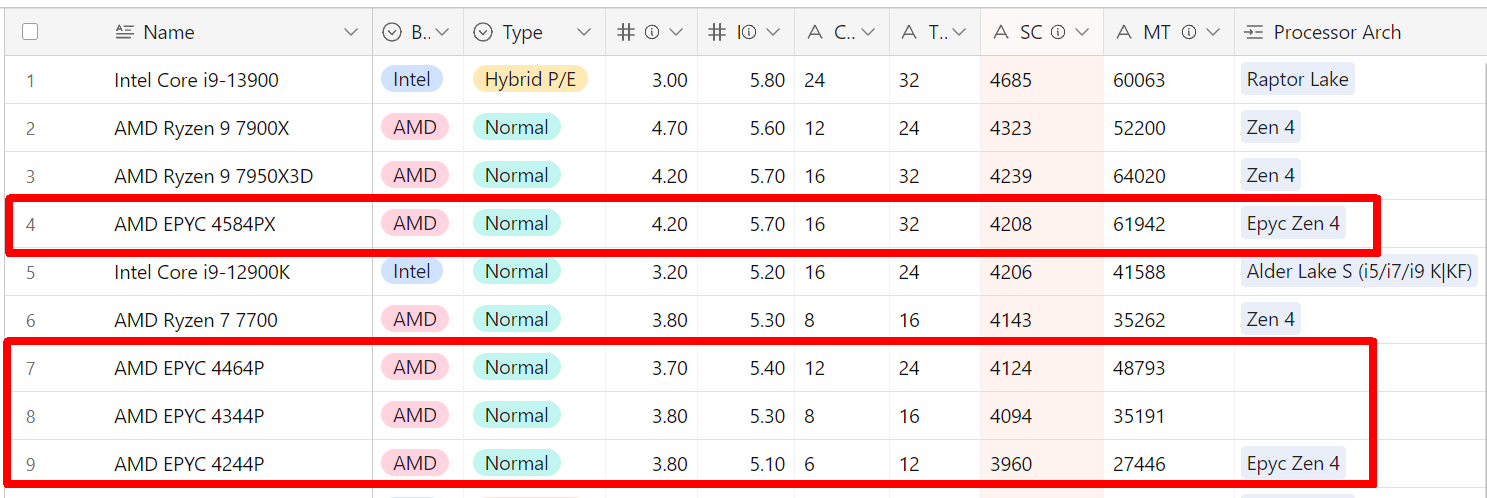This screenshot has height=498, width=1487.
Task: Click the Raptor Lake architecture chip
Action: 1298,79
